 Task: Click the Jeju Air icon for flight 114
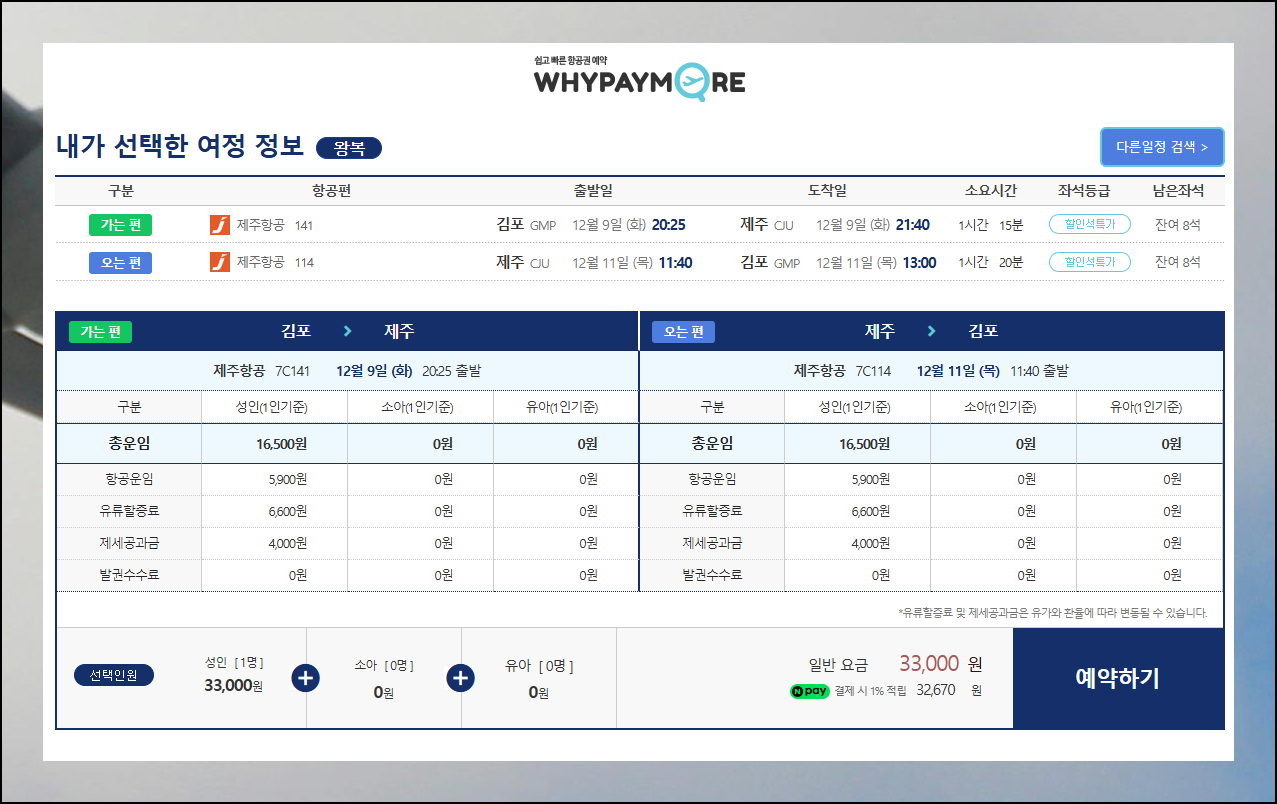[220, 262]
